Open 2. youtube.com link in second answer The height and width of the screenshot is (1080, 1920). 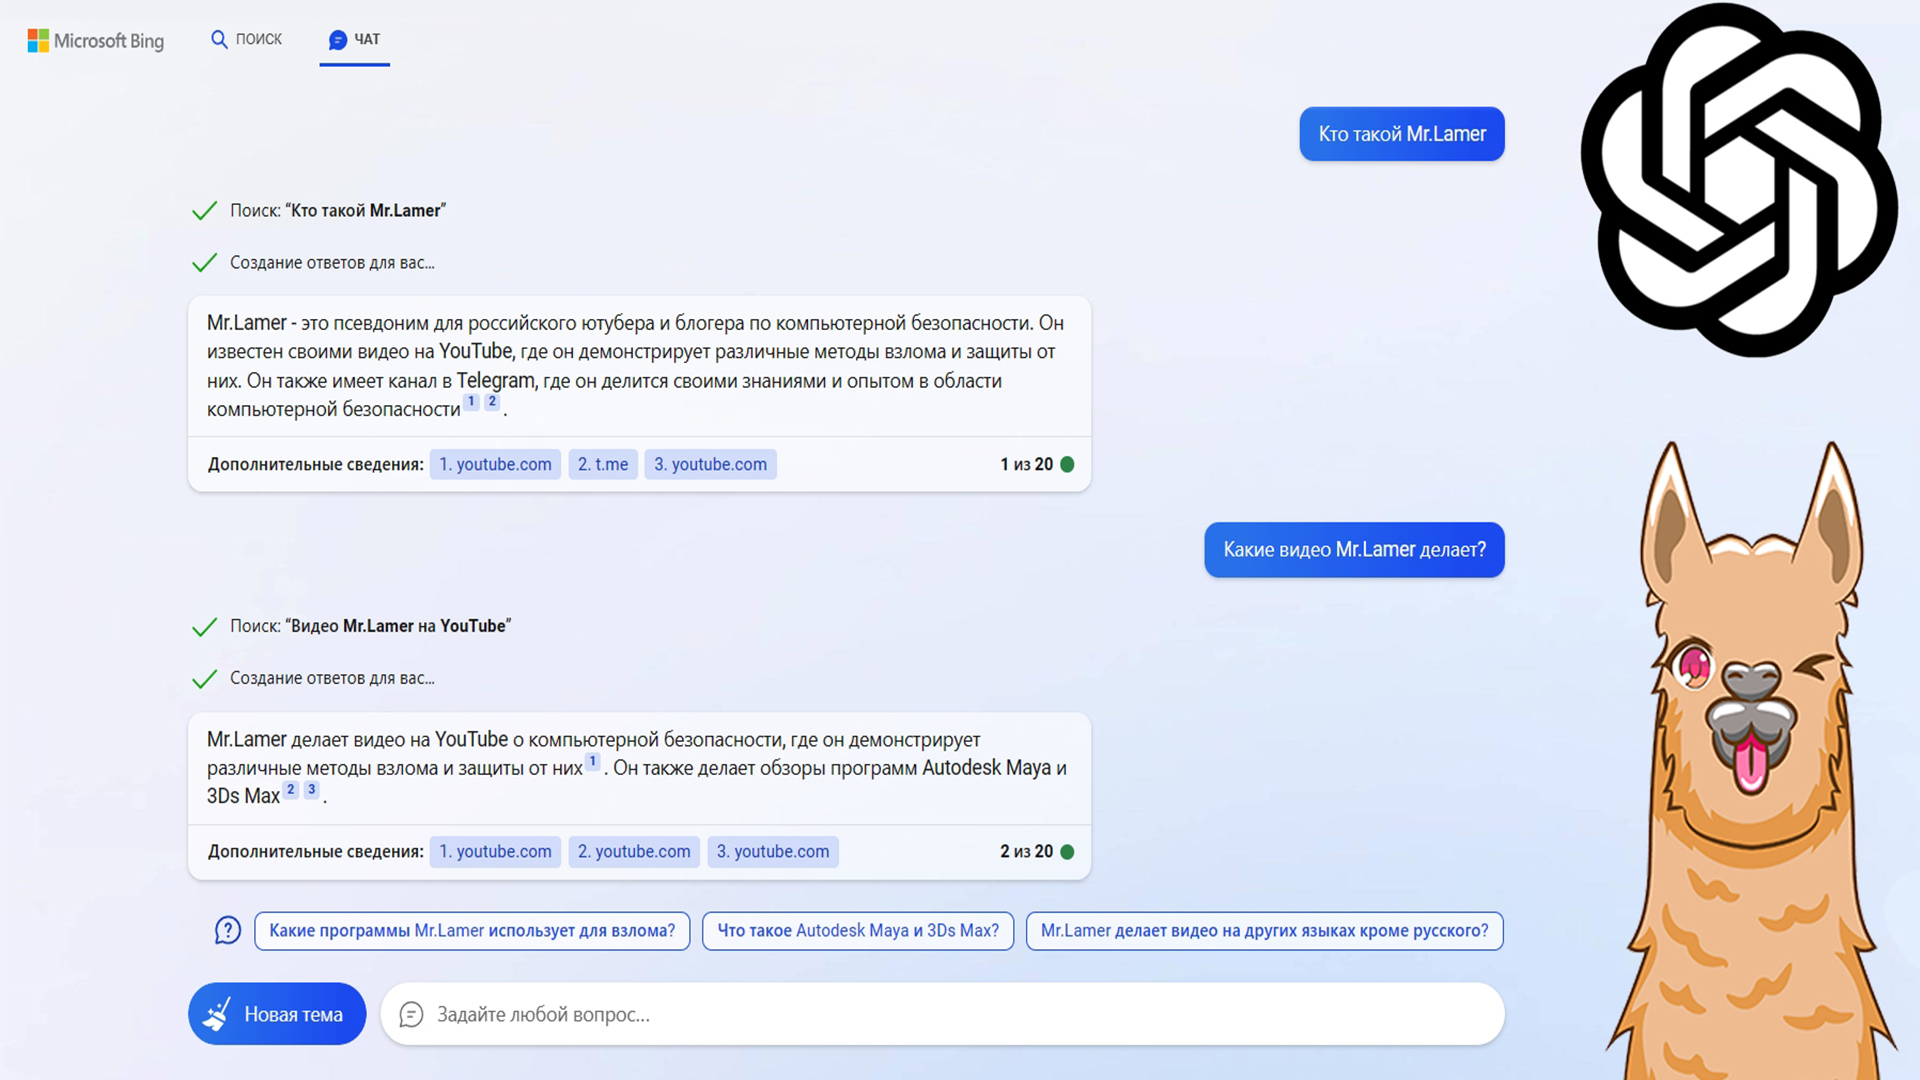pos(634,851)
